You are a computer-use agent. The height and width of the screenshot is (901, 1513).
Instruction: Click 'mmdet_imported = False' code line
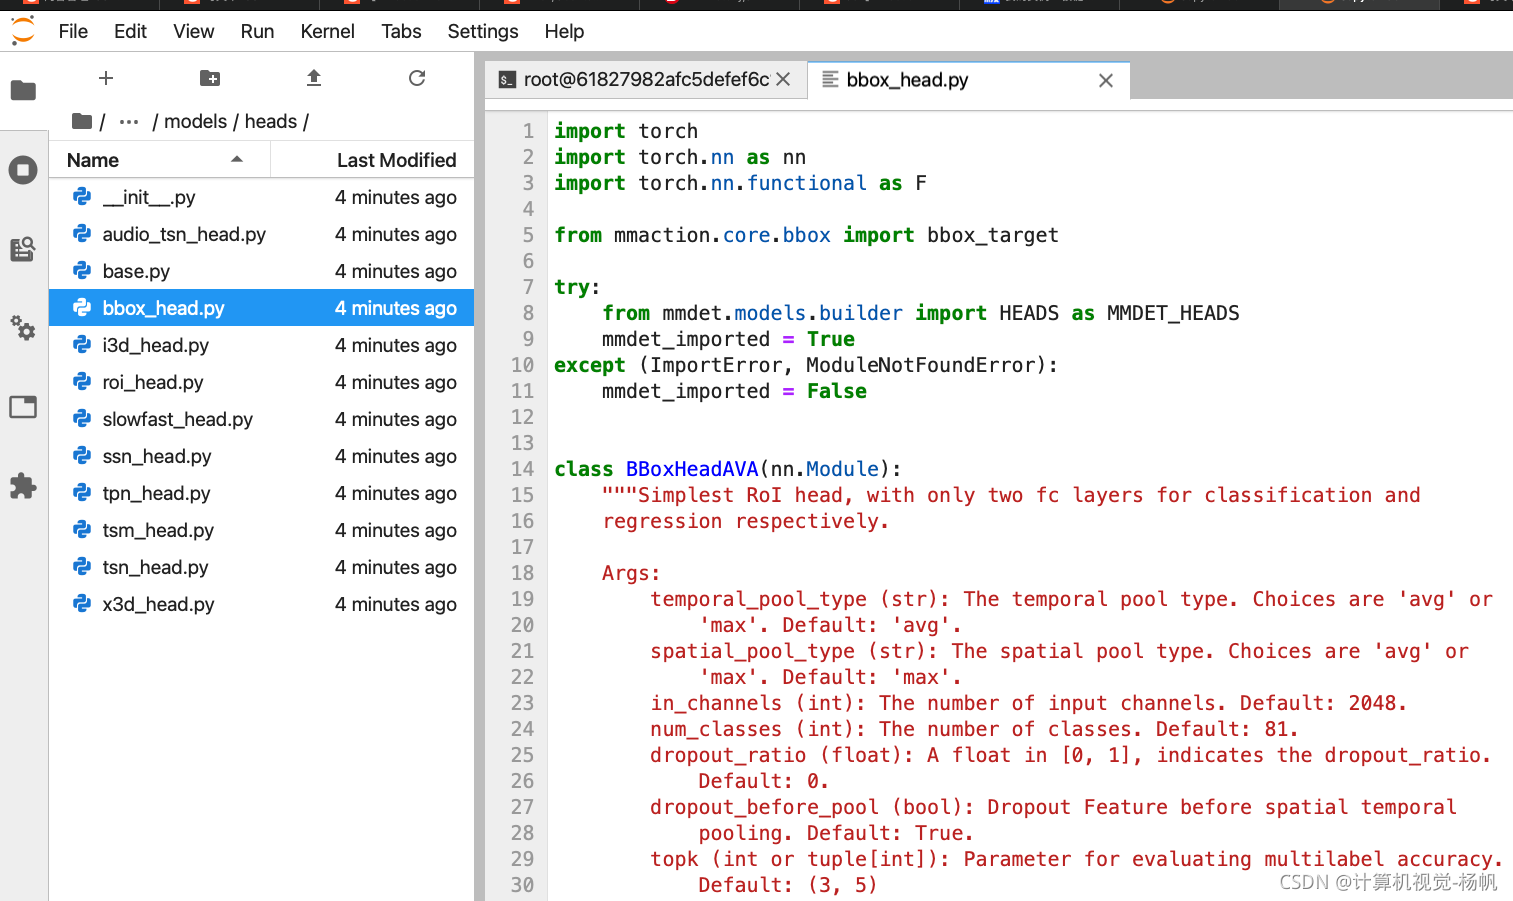pyautogui.click(x=734, y=391)
